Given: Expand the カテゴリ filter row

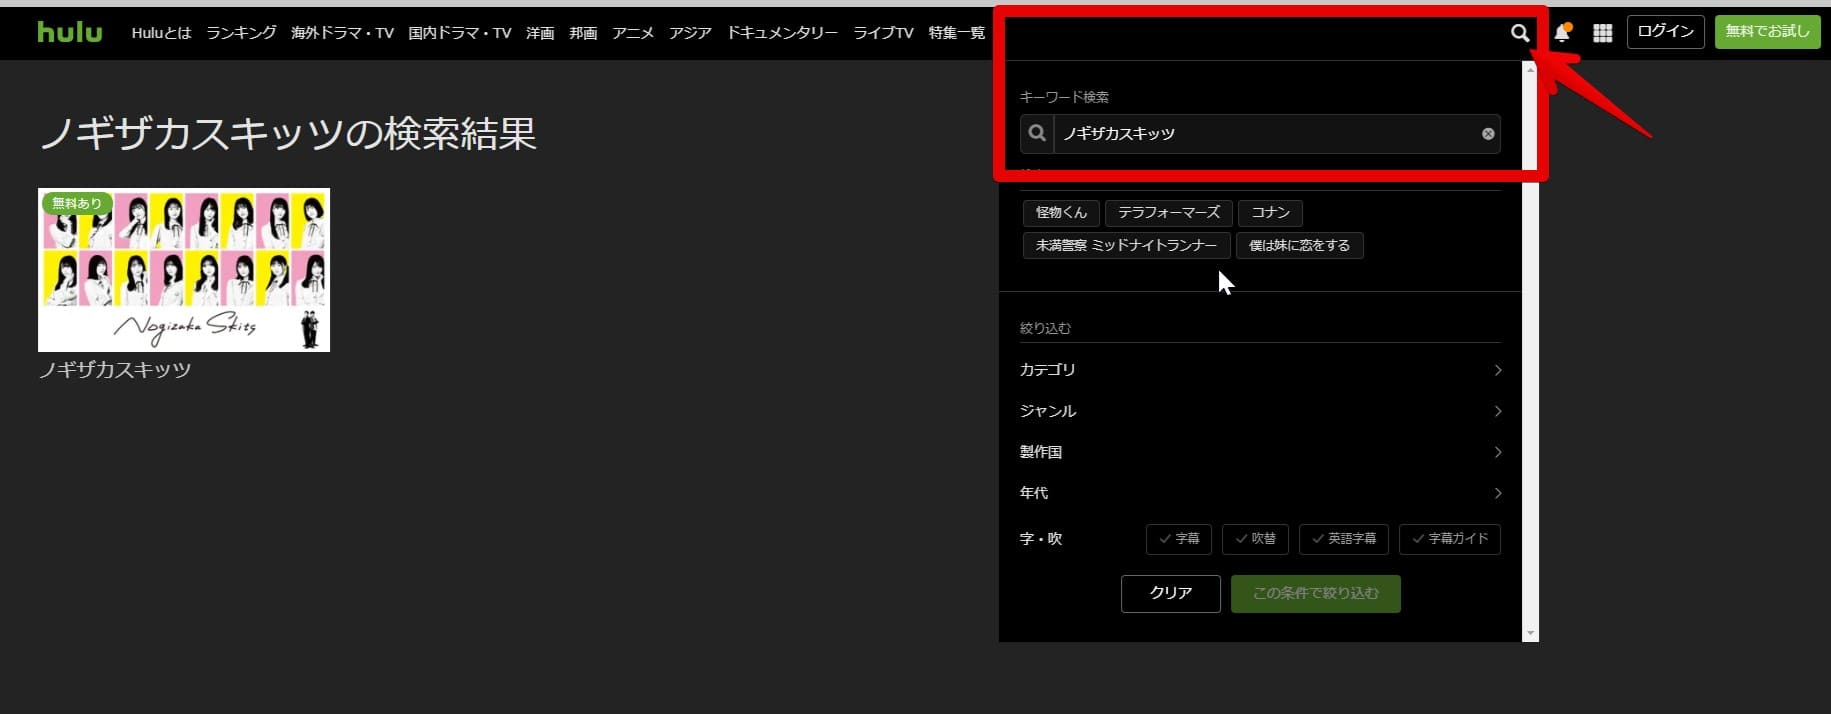Looking at the screenshot, I should pos(1260,370).
